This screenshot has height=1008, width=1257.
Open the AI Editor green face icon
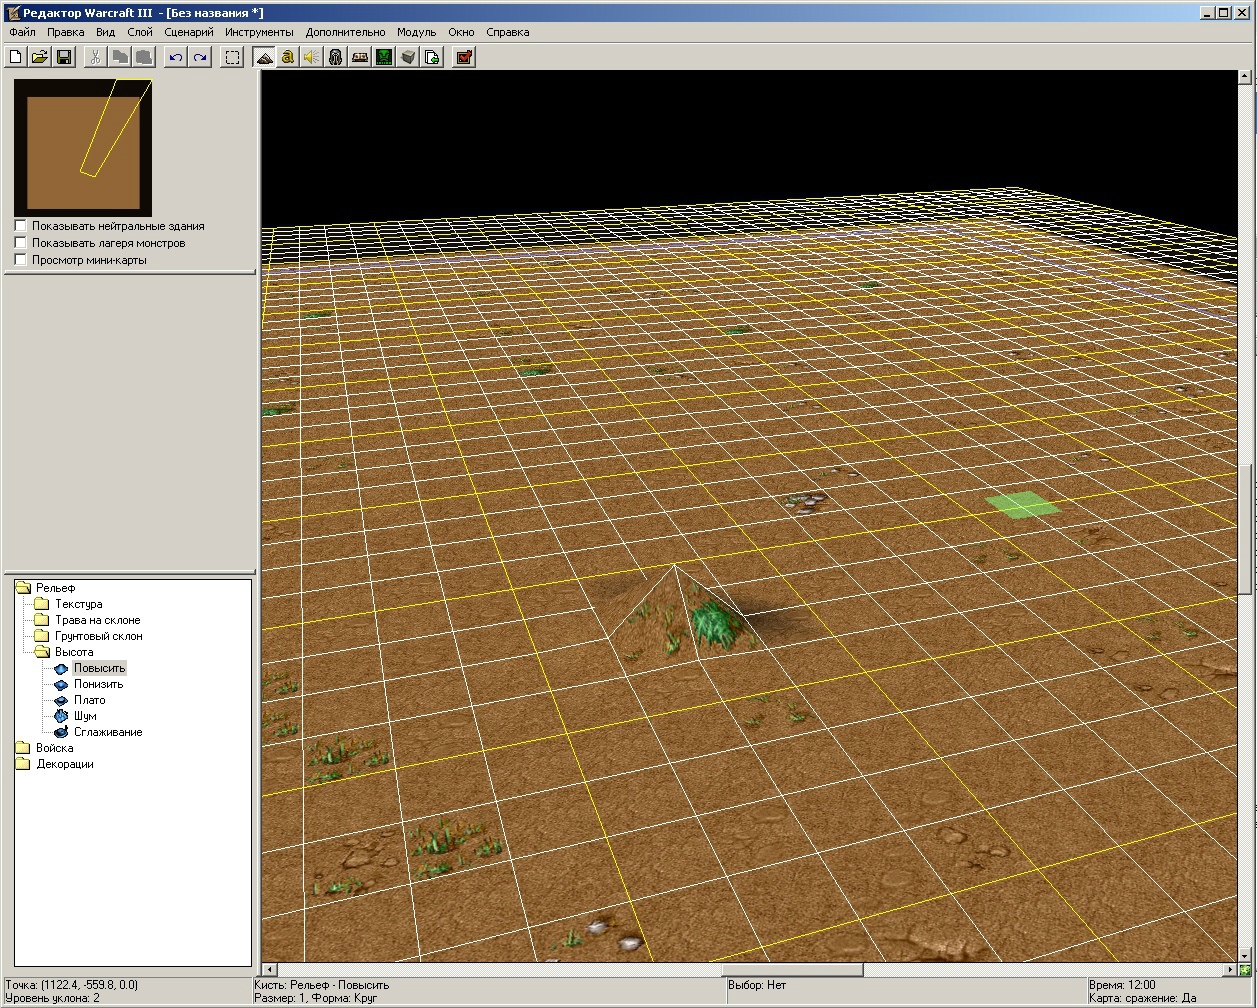click(x=384, y=57)
